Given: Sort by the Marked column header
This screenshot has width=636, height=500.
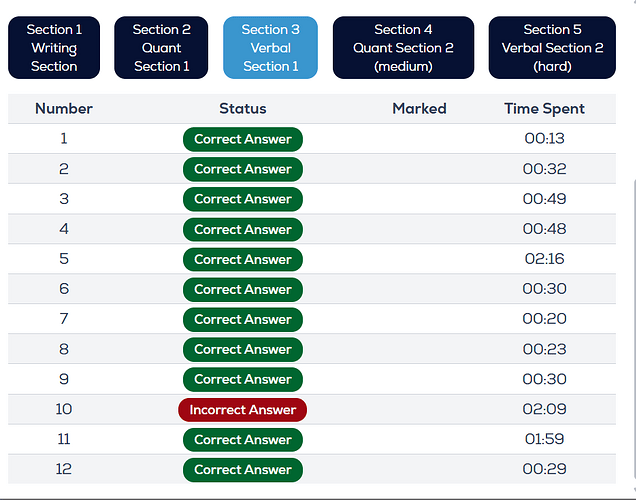Looking at the screenshot, I should pos(419,109).
